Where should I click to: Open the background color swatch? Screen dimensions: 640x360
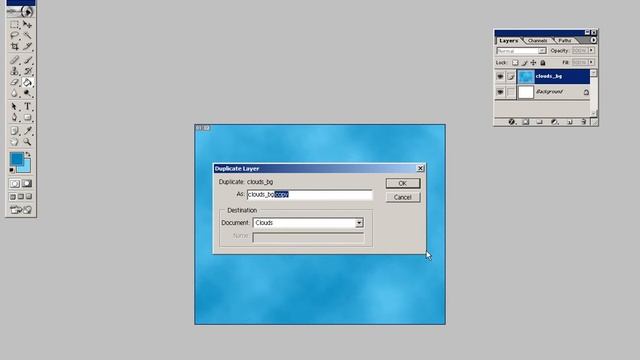click(26, 167)
